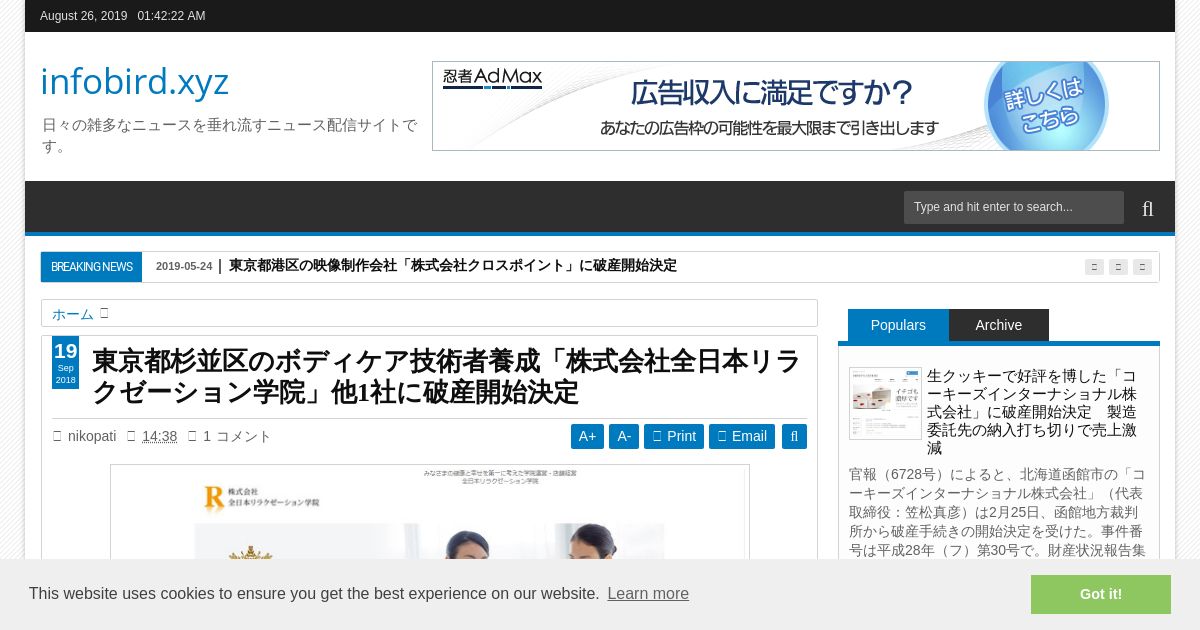
Task: Open the breaking news headline about クロスポイント
Action: click(453, 266)
